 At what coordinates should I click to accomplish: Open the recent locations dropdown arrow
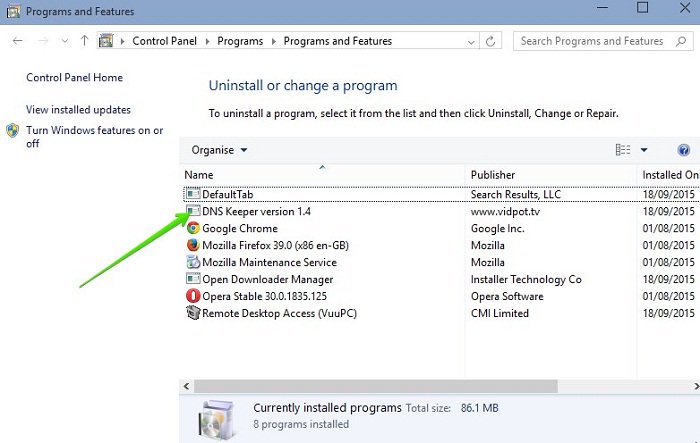point(65,41)
